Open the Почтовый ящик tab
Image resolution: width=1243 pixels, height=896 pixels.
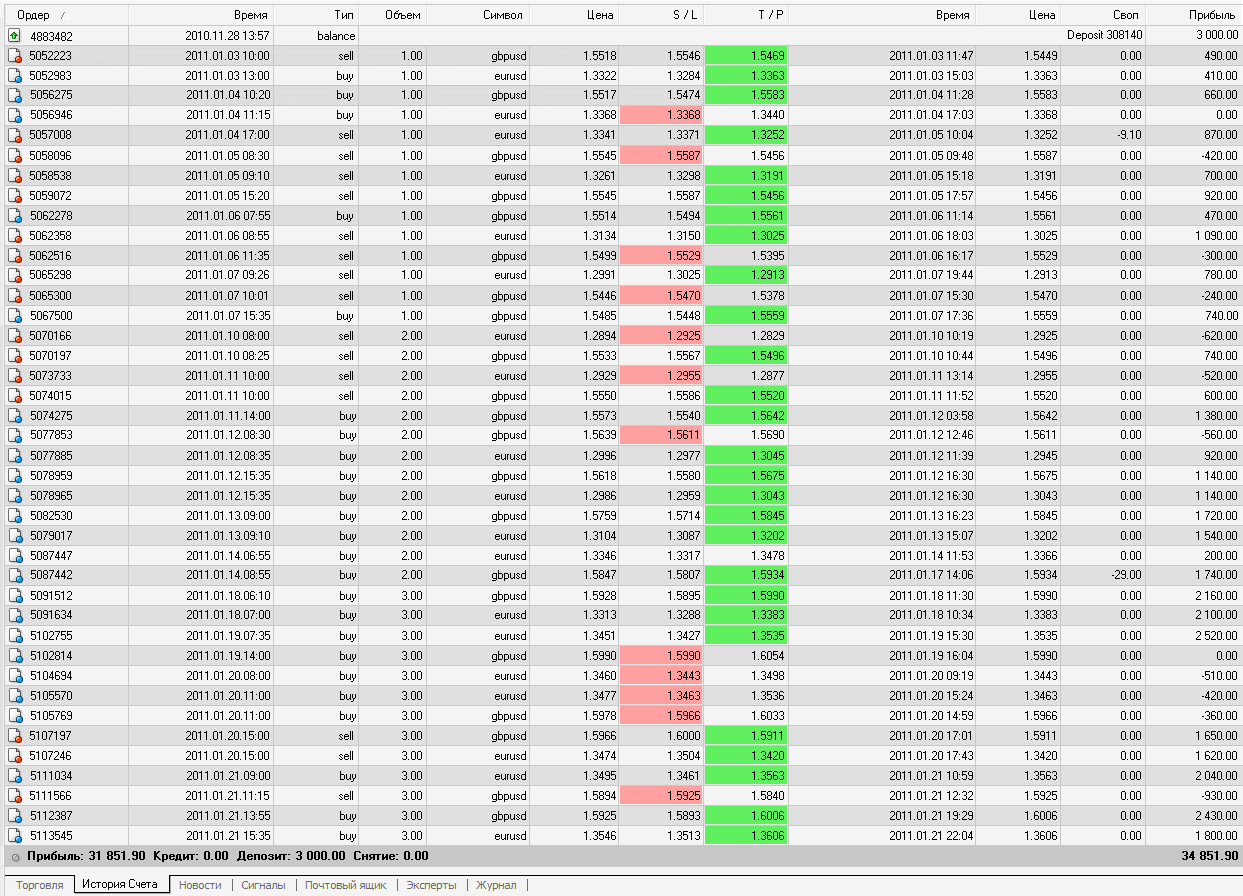344,885
